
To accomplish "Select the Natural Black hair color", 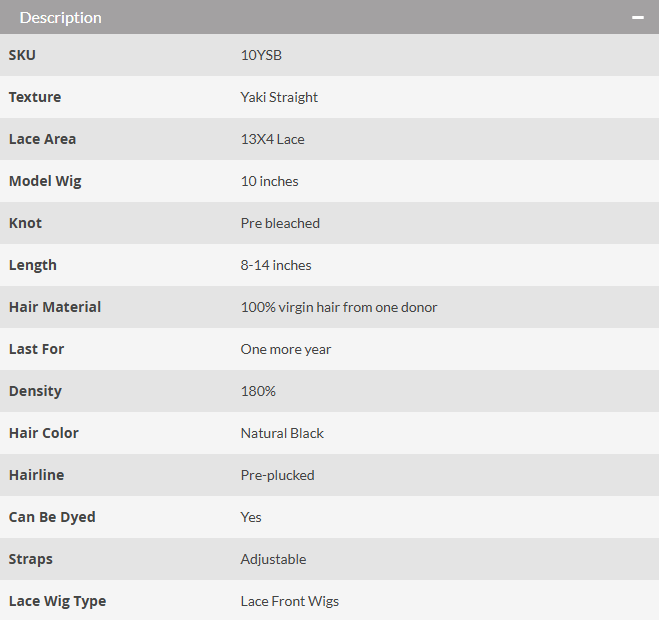I will [282, 433].
